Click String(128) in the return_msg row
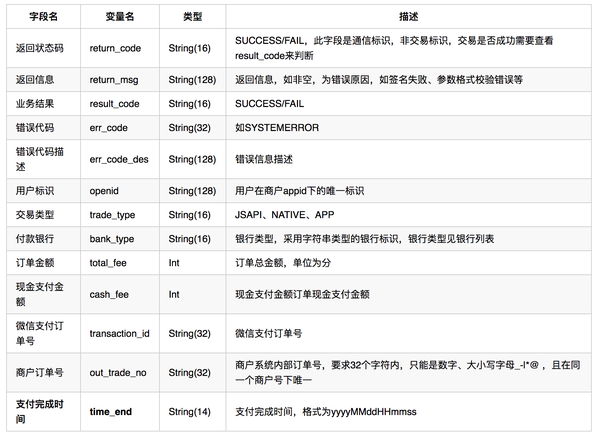Image resolution: width=600 pixels, height=437 pixels. pyautogui.click(x=192, y=80)
